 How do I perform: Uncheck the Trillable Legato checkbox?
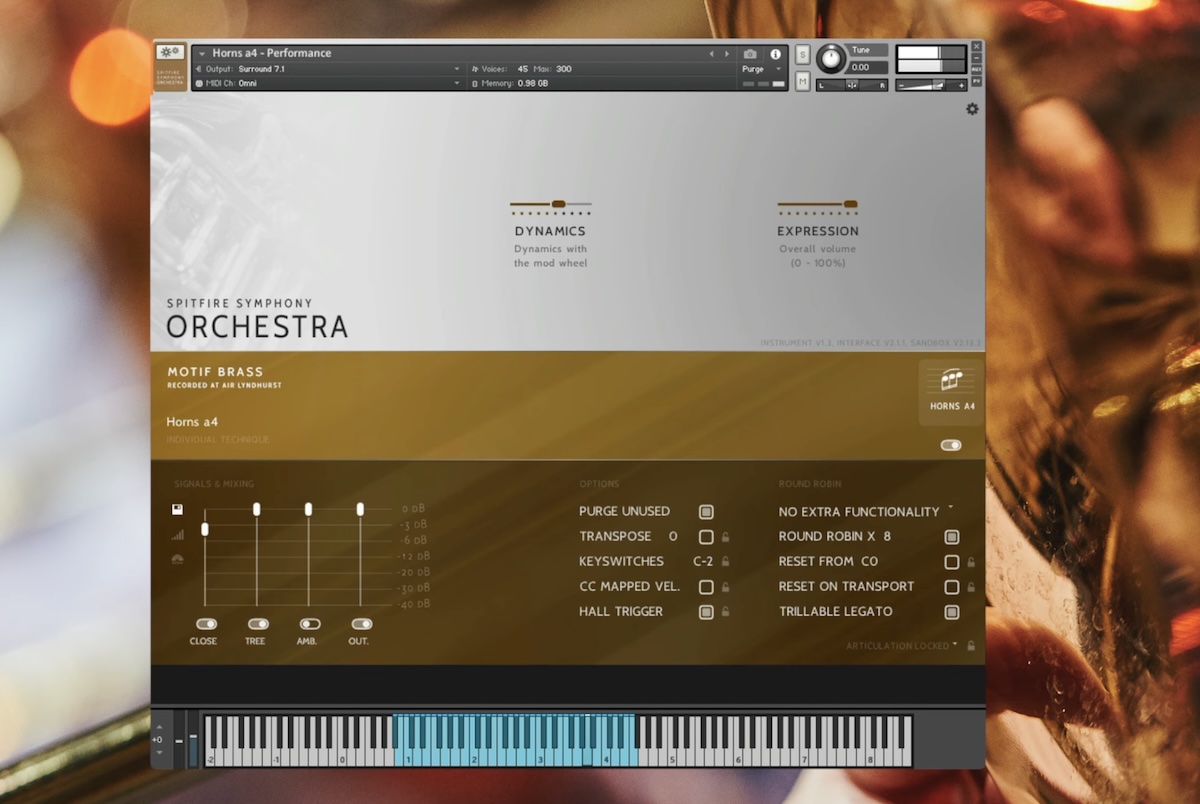click(x=952, y=612)
